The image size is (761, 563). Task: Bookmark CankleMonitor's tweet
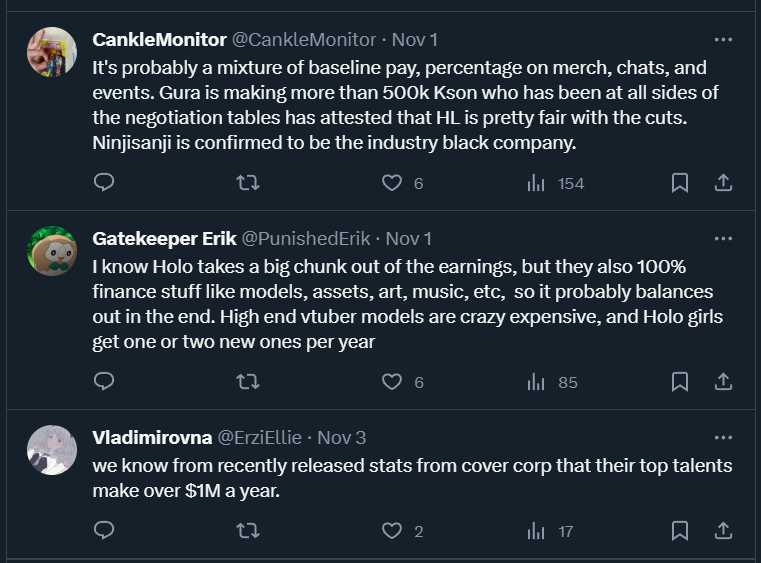pos(679,183)
